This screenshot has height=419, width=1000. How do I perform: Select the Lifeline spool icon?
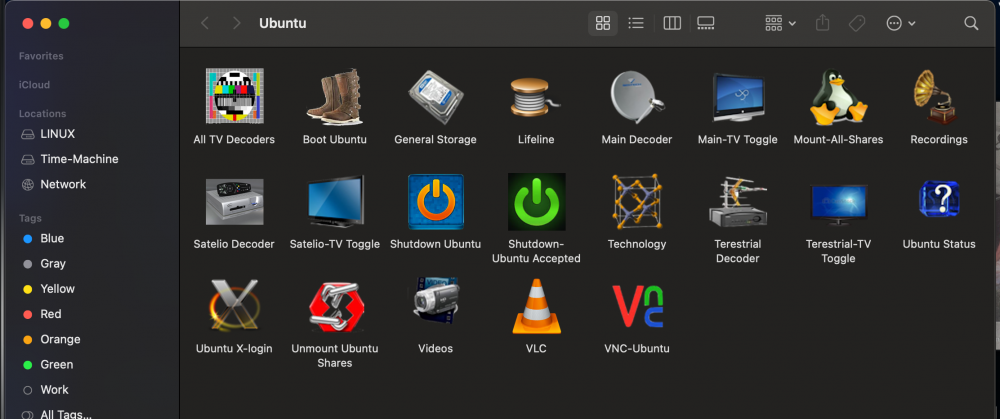pos(536,97)
